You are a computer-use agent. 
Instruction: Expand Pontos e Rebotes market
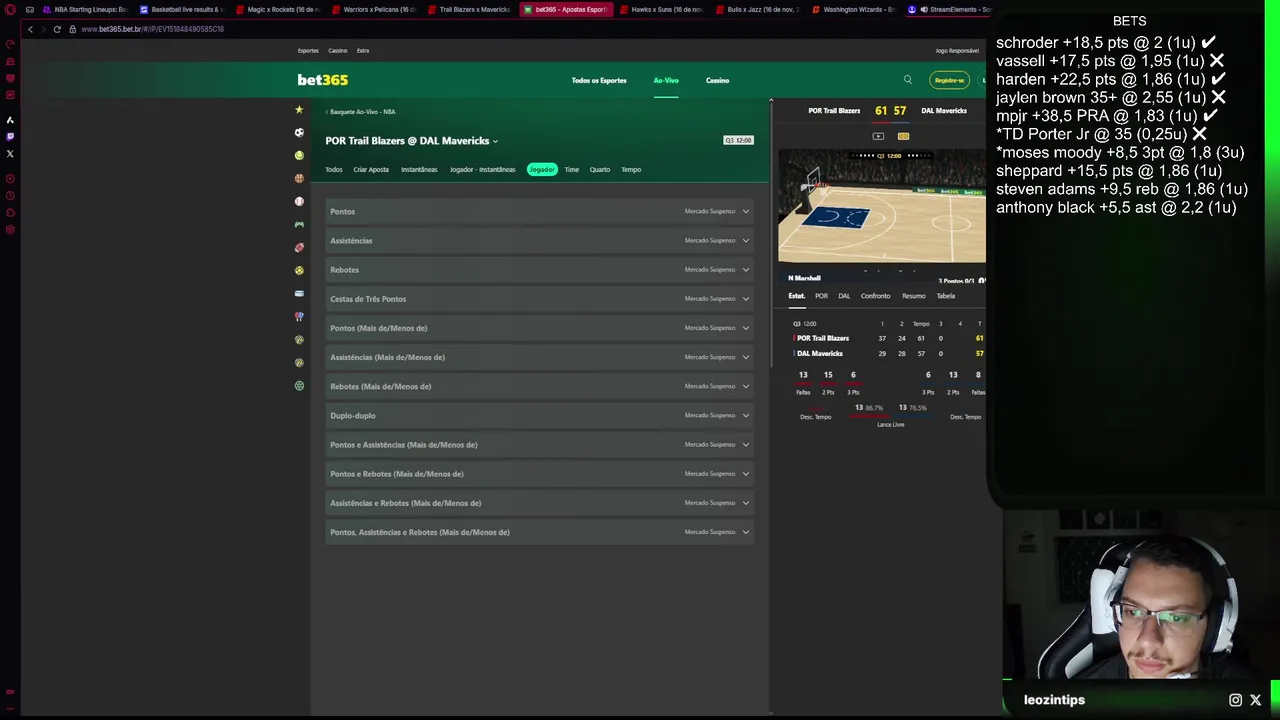point(540,473)
